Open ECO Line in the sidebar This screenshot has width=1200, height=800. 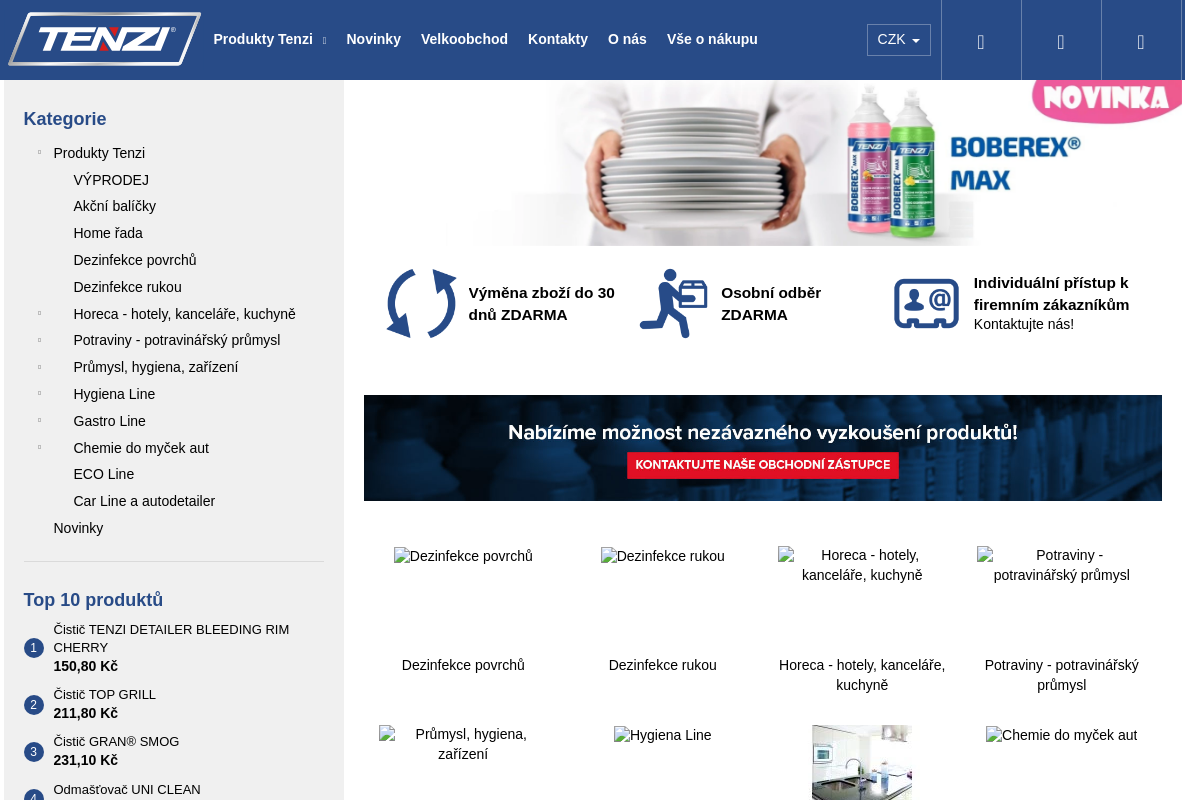pyautogui.click(x=104, y=474)
